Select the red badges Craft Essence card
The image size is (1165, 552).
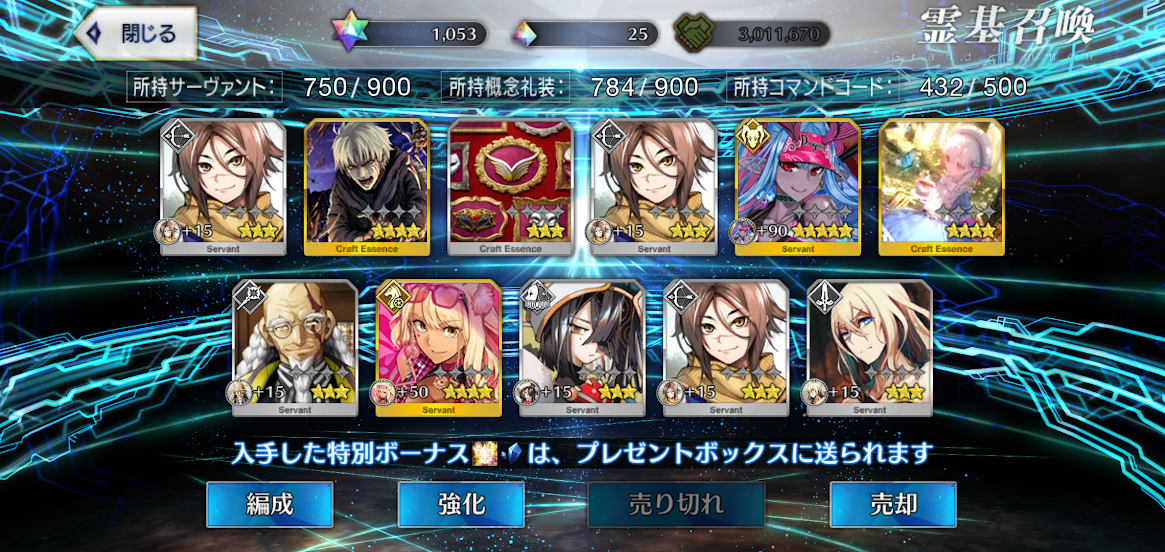[510, 187]
